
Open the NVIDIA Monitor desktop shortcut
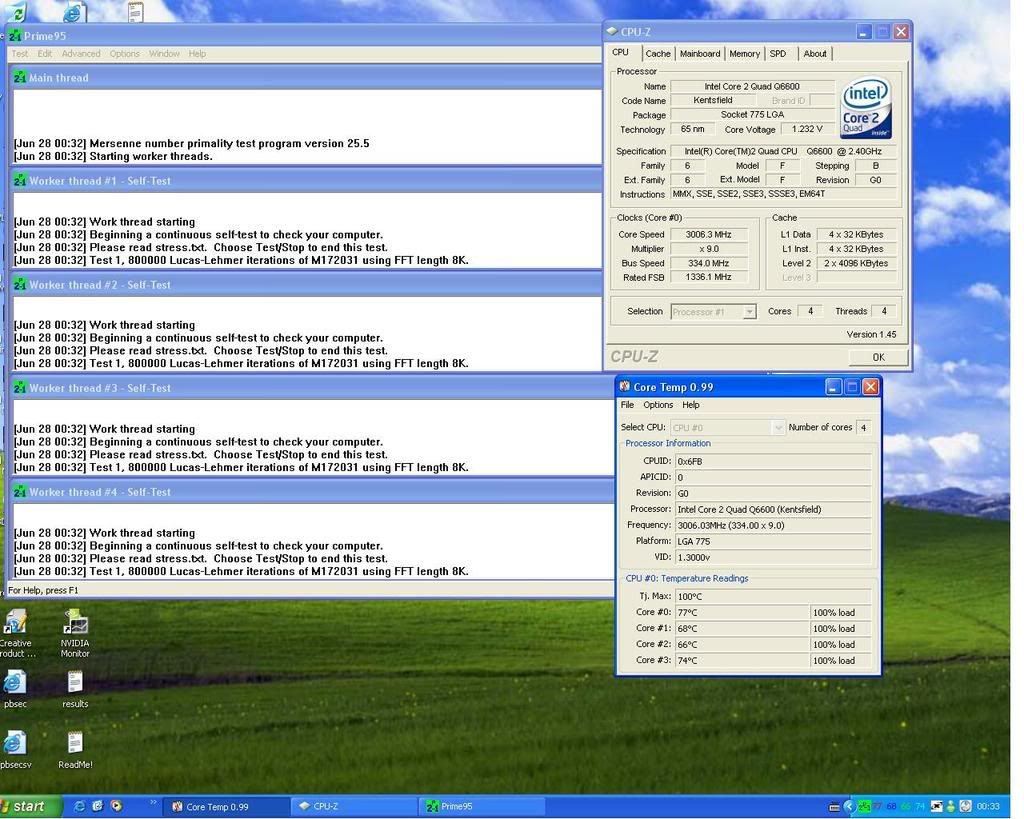click(75, 623)
